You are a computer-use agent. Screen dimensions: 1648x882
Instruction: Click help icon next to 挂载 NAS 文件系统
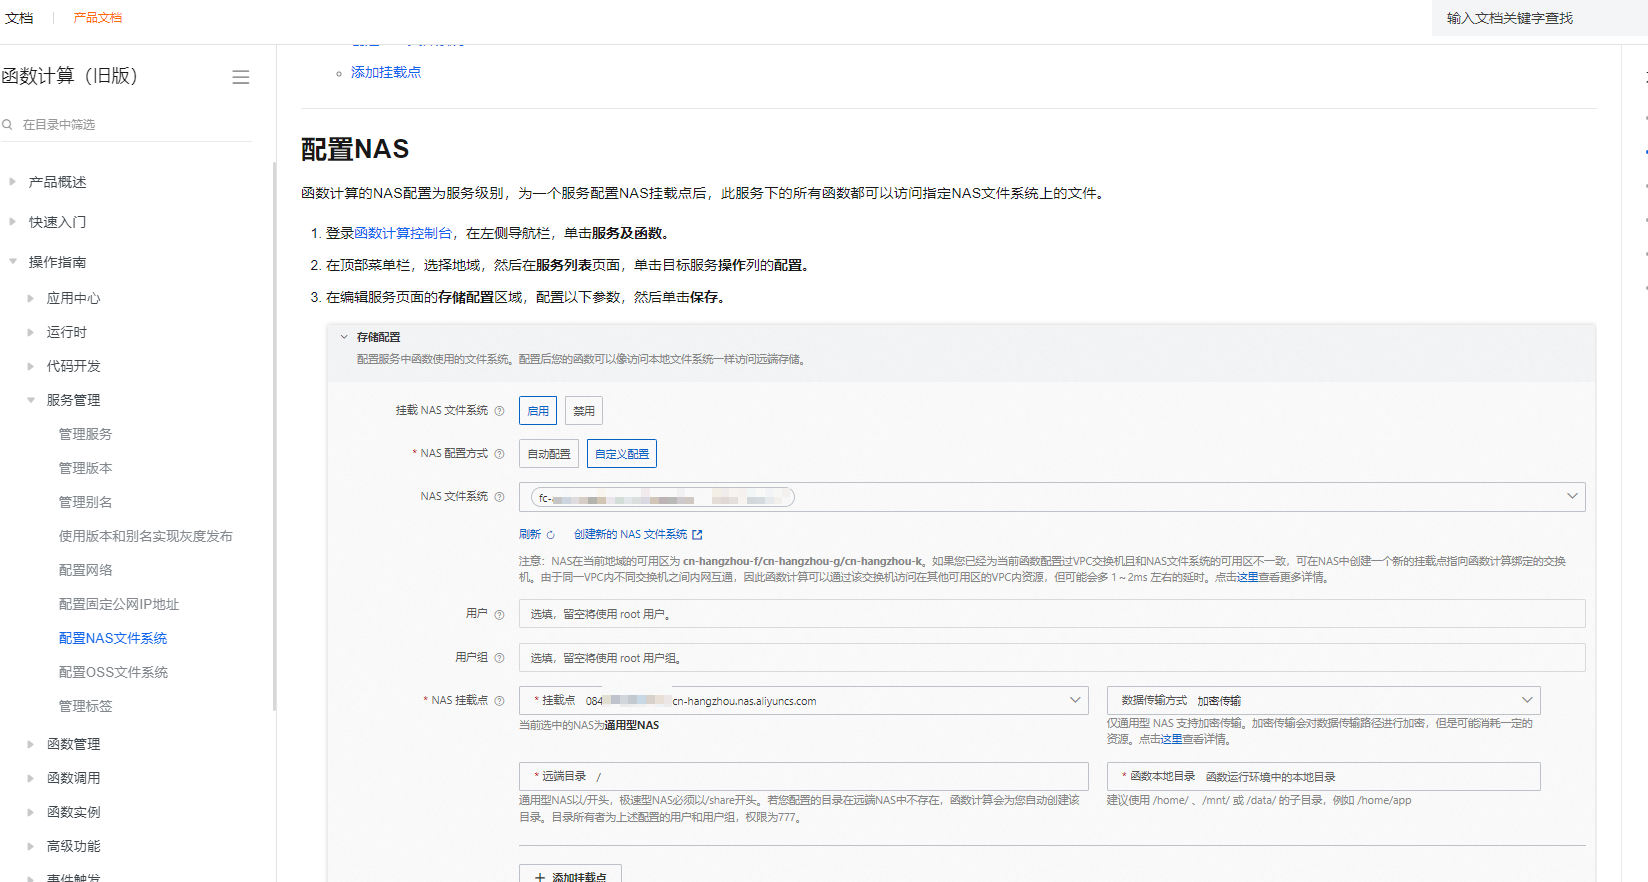(499, 411)
